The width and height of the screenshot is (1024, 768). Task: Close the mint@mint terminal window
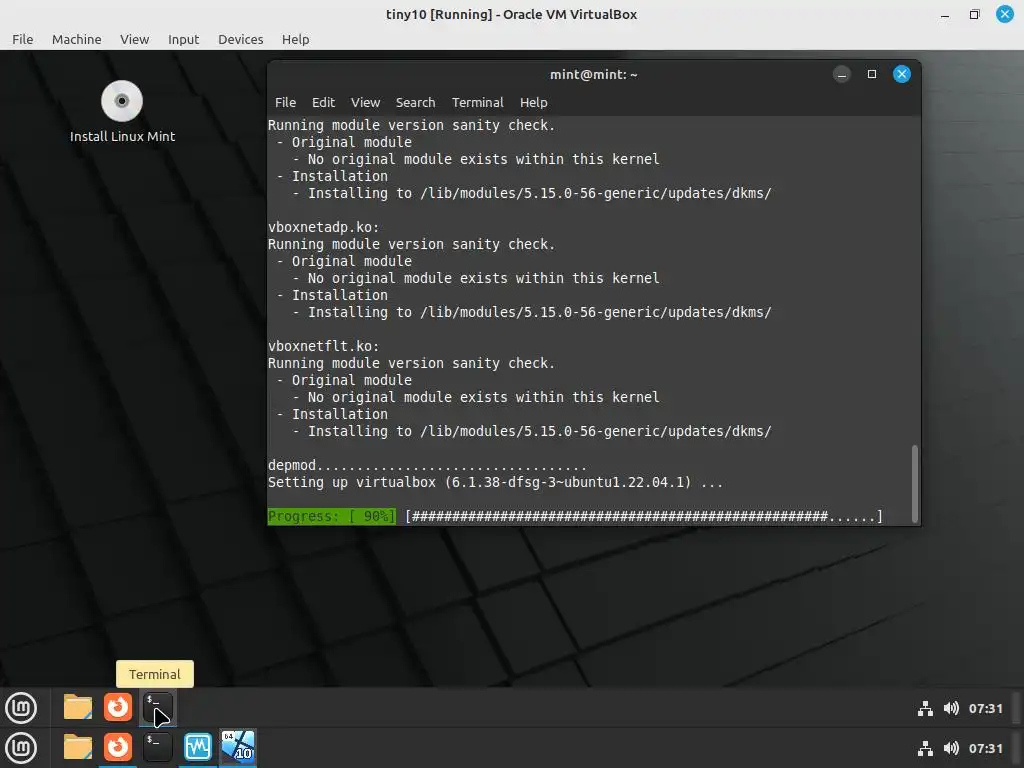[x=902, y=74]
